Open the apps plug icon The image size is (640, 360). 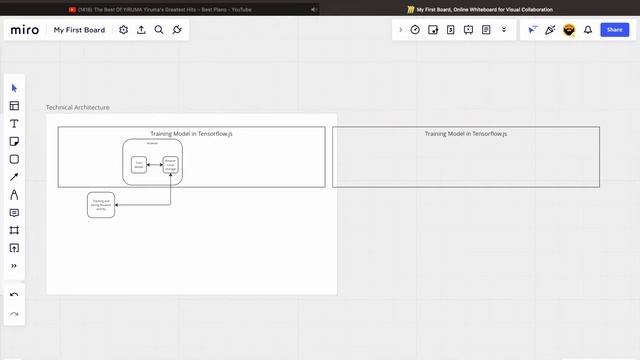[177, 30]
